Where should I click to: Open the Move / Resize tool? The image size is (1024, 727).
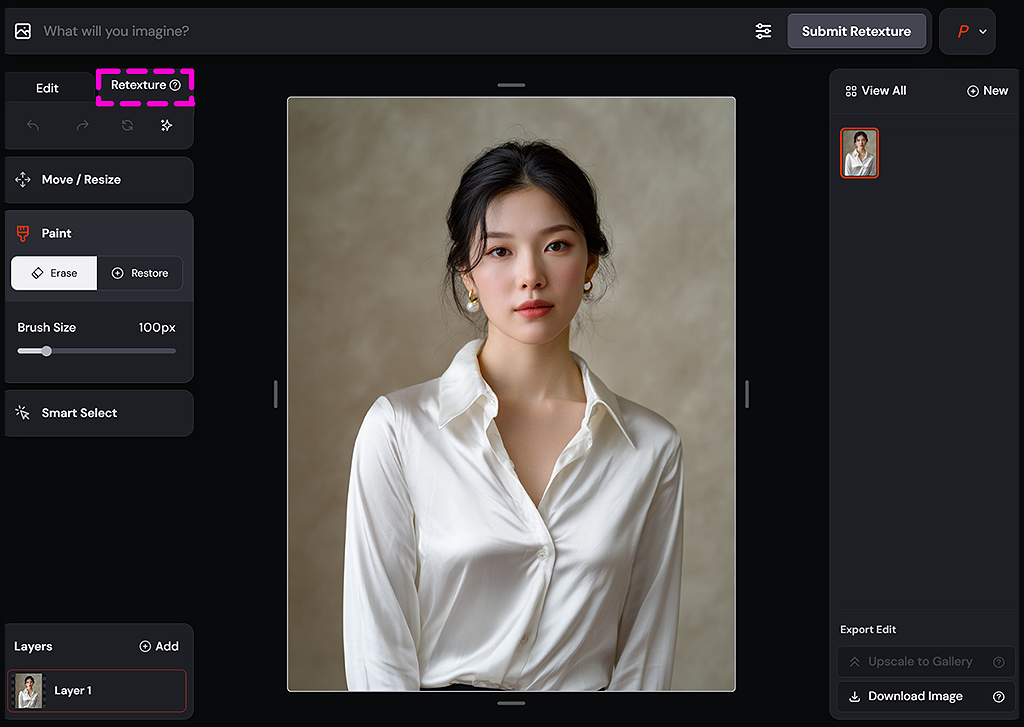point(98,180)
